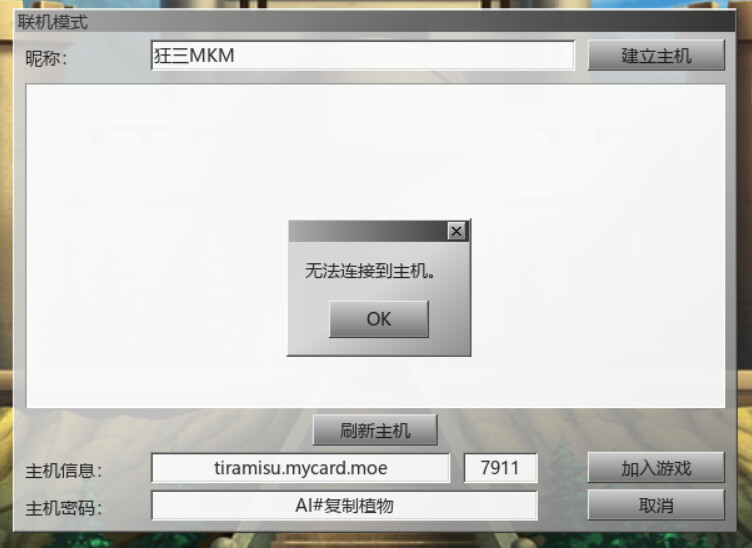
Task: Refresh hosts with the 刷新主机 button
Action: tap(375, 430)
